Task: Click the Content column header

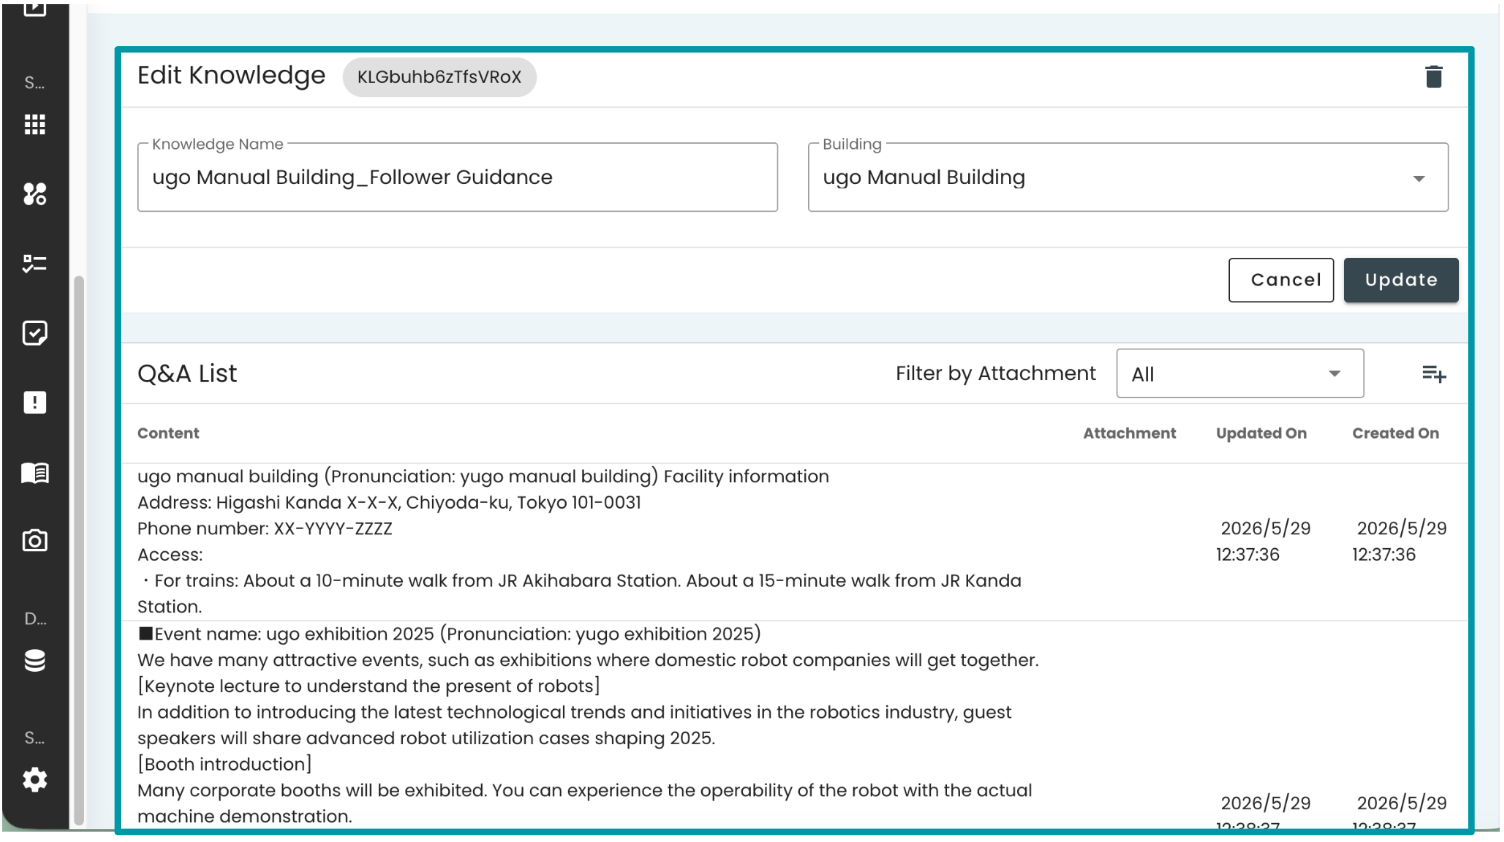Action: [168, 433]
